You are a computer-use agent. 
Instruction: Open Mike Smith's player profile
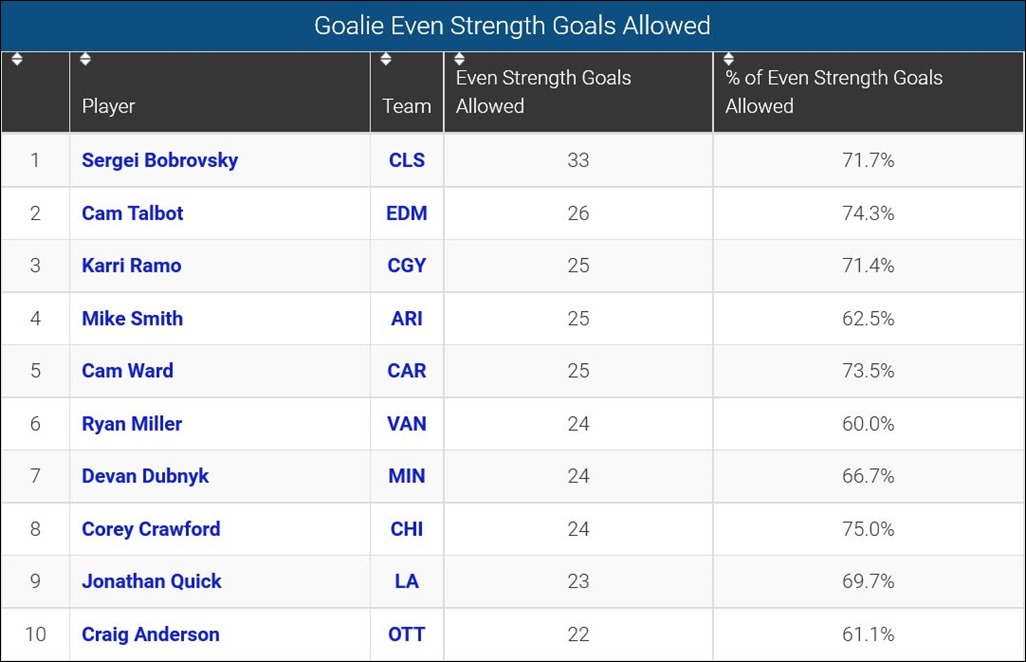132,318
